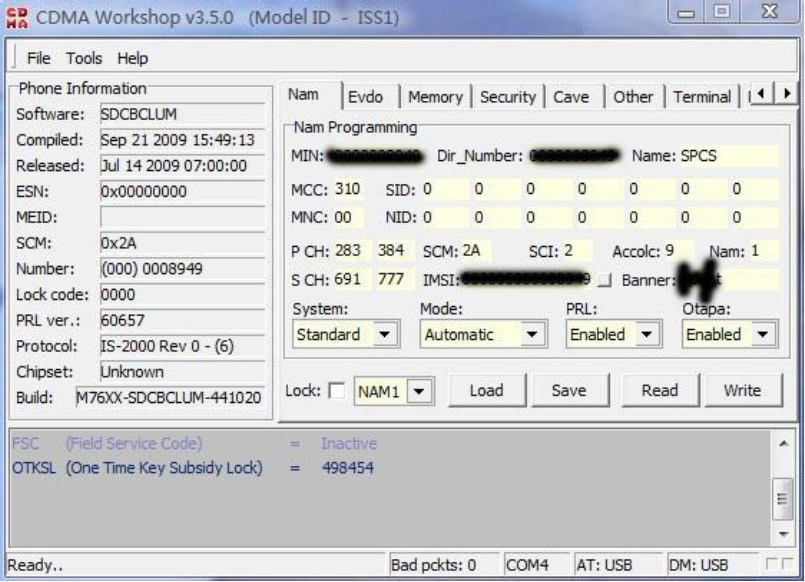Click the ESN value 0x00000000
This screenshot has width=805, height=582.
182,191
